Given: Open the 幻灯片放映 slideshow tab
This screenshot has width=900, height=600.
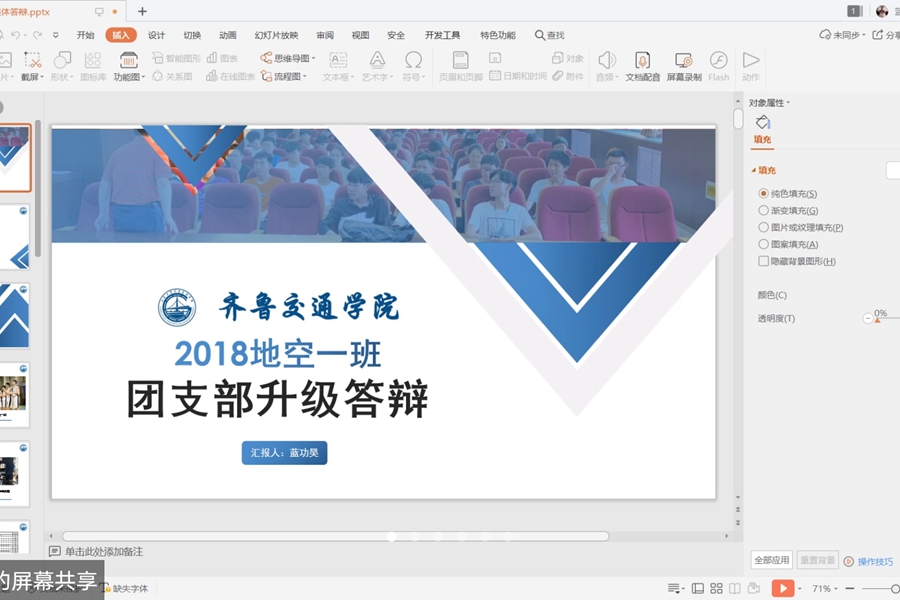Looking at the screenshot, I should point(277,35).
